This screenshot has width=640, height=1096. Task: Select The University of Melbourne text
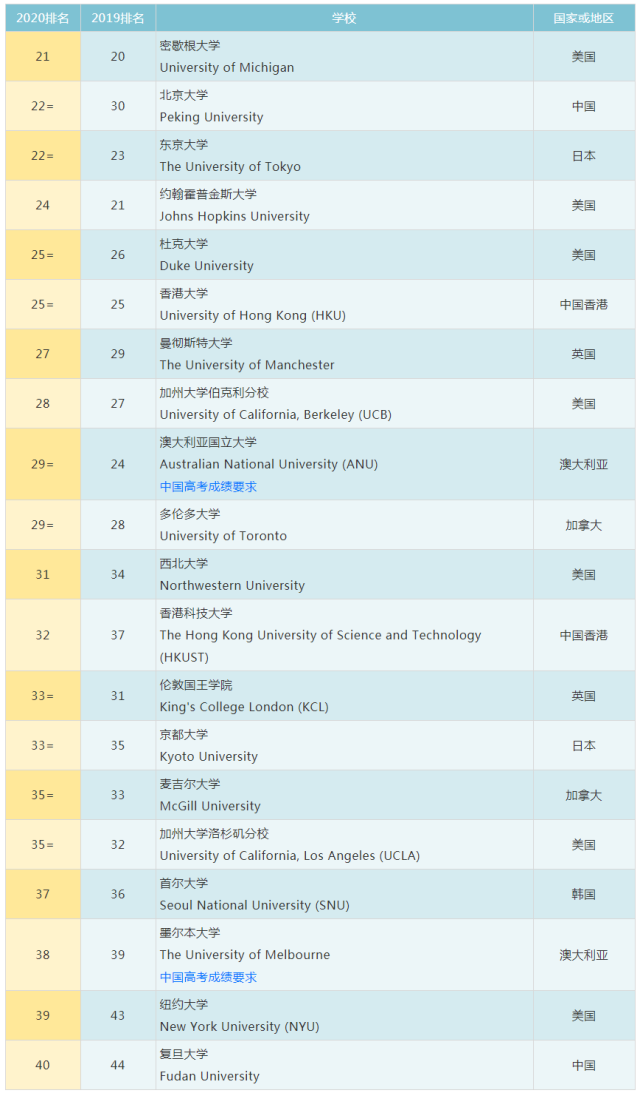pos(245,955)
